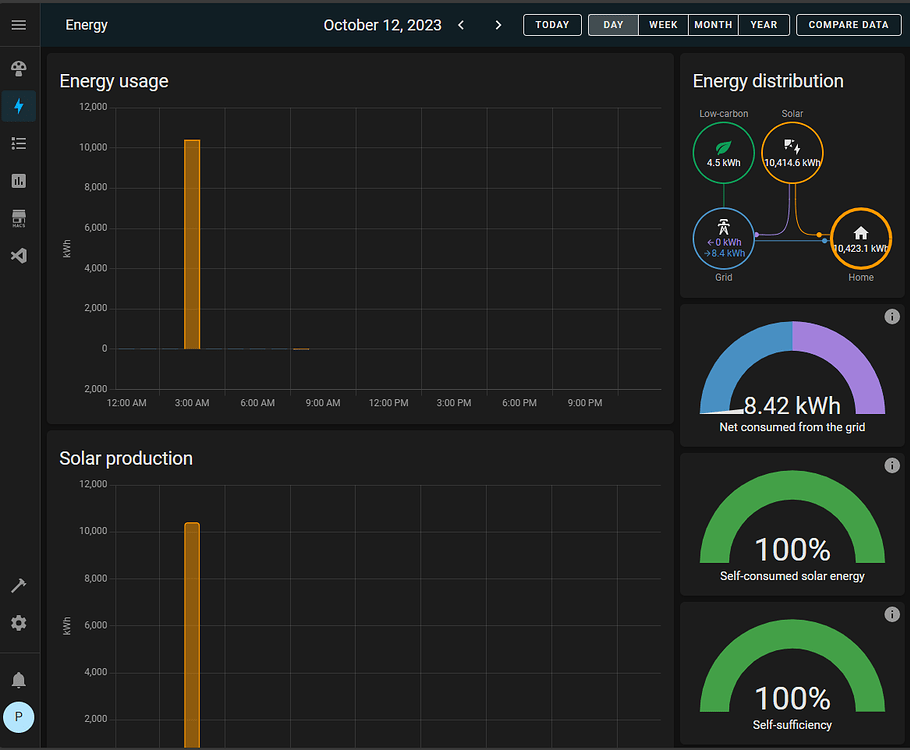Viewport: 910px width, 750px height.
Task: Show info for net grid consumption gauge
Action: pos(892,317)
